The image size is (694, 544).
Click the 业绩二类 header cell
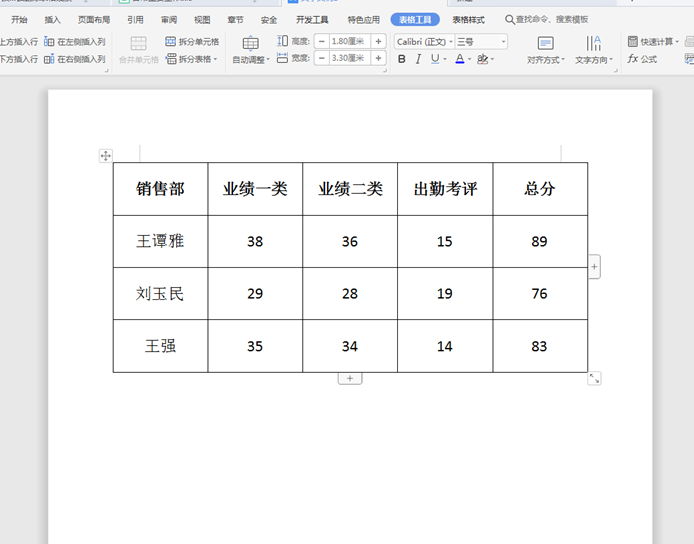click(x=350, y=189)
